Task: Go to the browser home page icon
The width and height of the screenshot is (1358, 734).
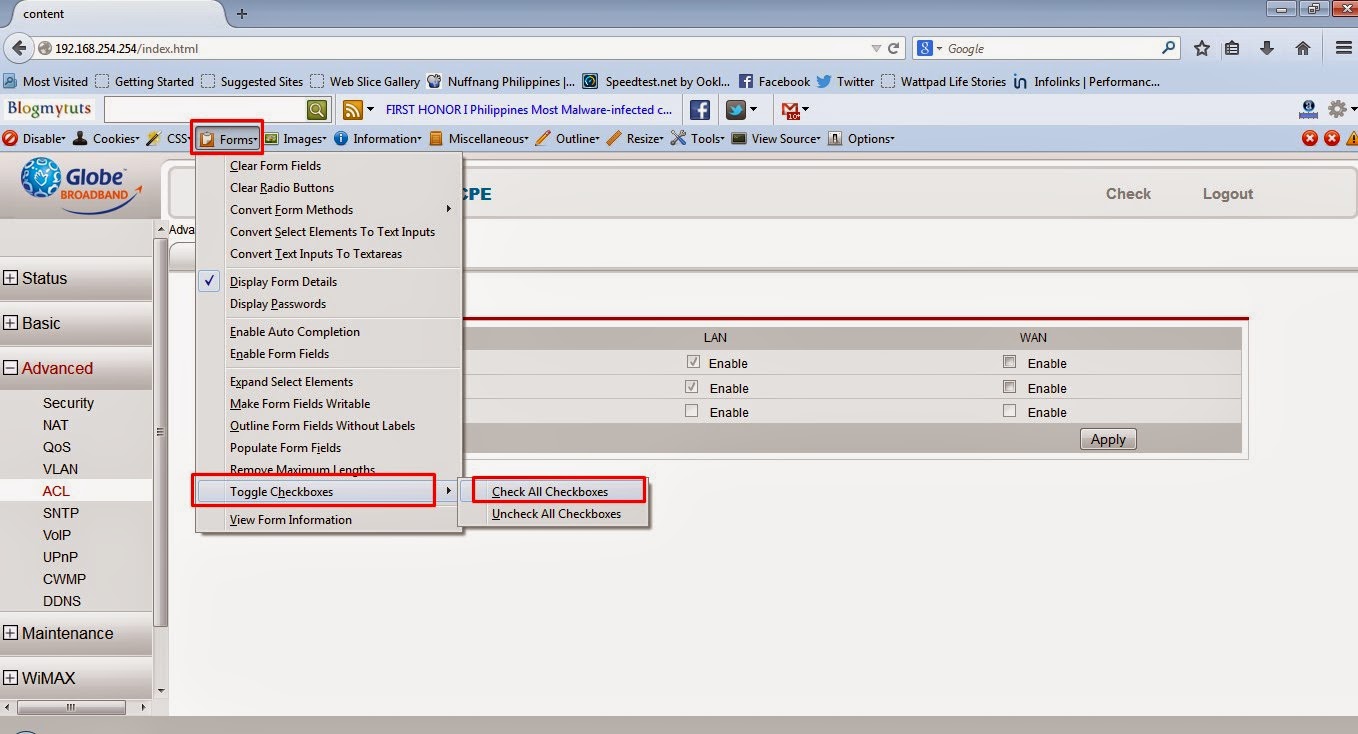Action: [1303, 48]
